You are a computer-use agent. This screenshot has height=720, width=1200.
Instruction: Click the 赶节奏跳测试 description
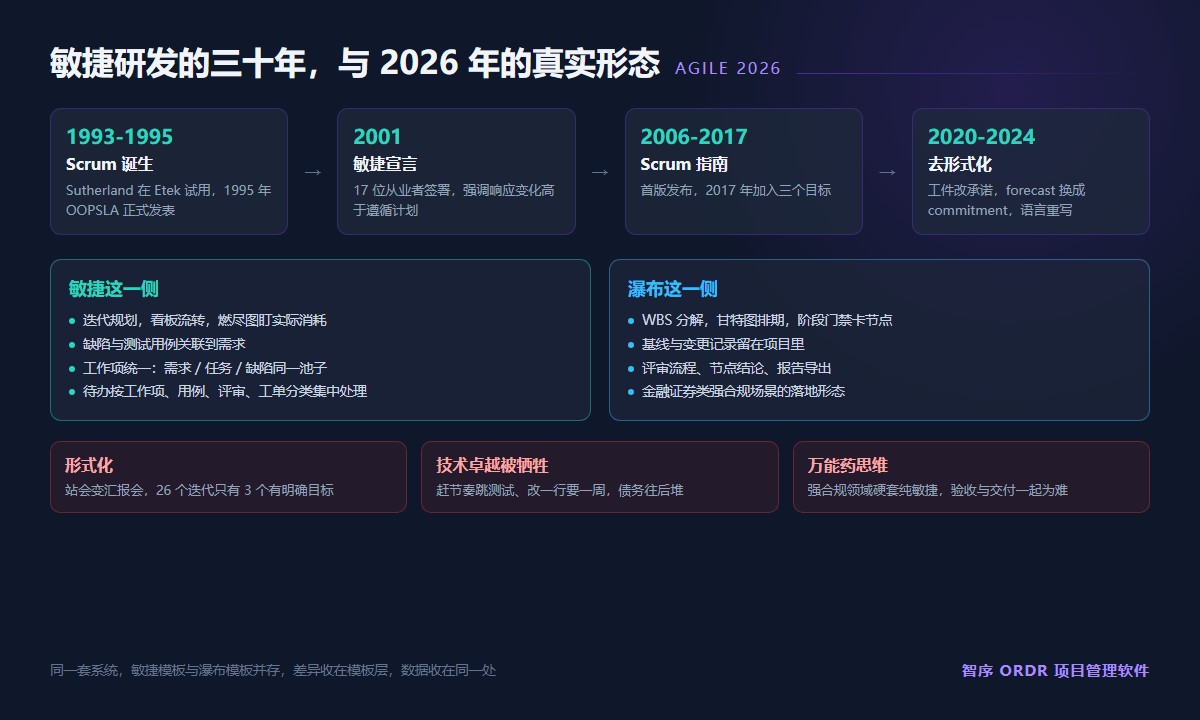tap(560, 491)
